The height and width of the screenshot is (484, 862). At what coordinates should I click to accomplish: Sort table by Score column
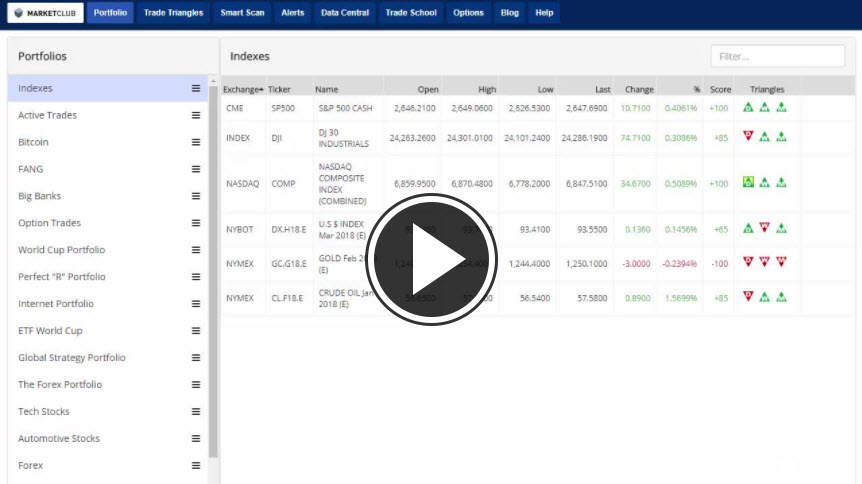[720, 89]
